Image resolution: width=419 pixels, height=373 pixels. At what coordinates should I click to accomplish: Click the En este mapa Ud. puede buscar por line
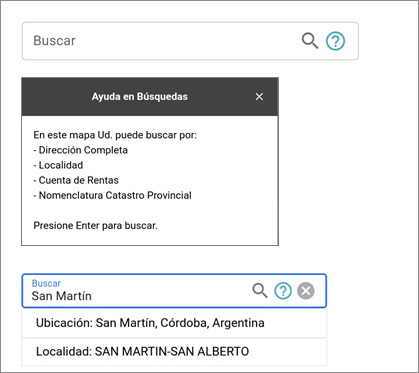click(x=115, y=135)
